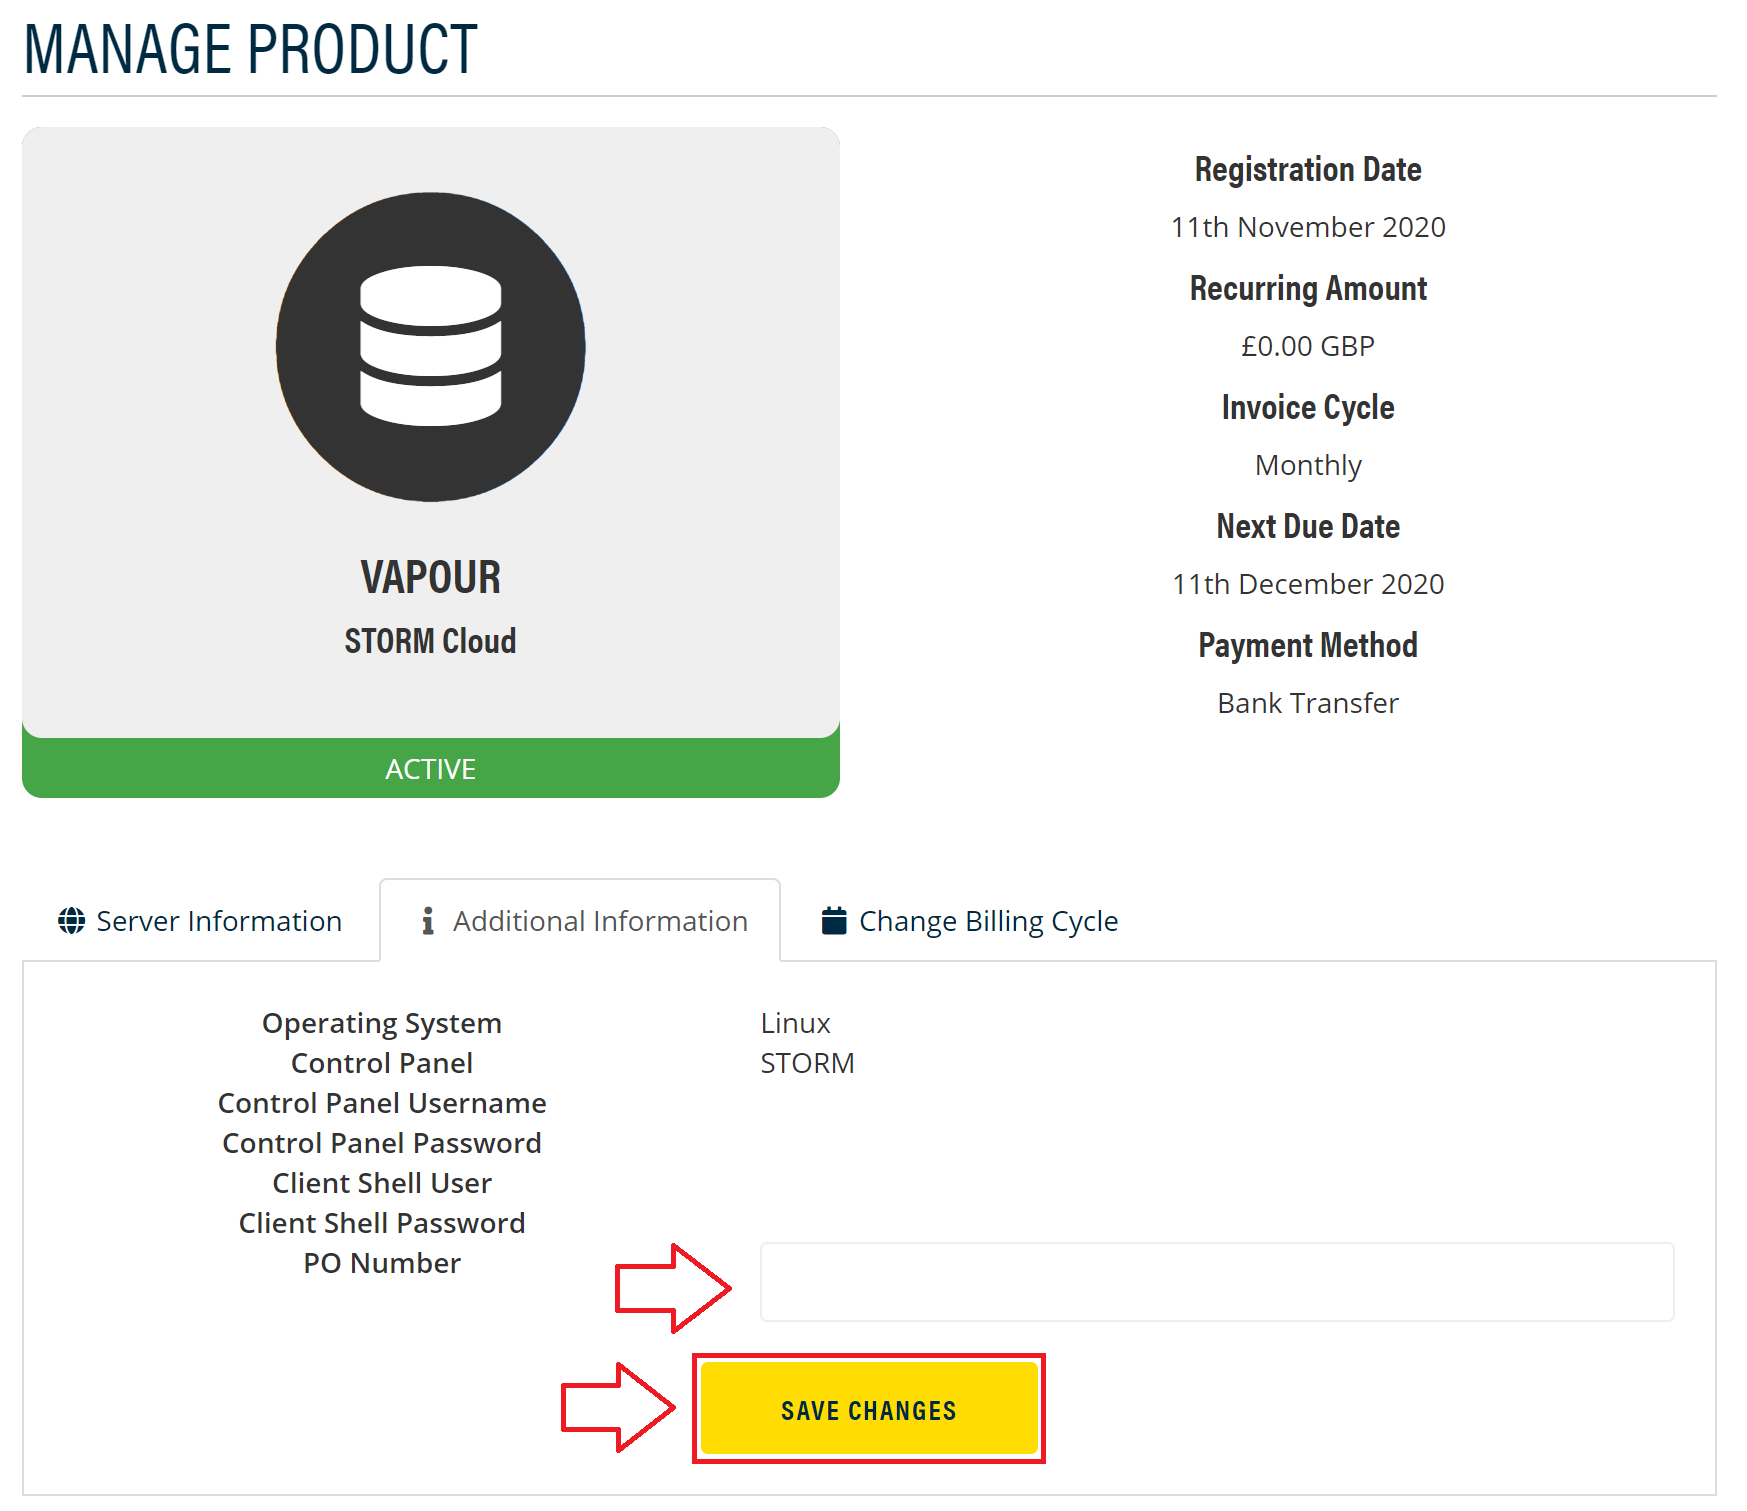Click the Payment Method label
The width and height of the screenshot is (1747, 1511).
1308,645
